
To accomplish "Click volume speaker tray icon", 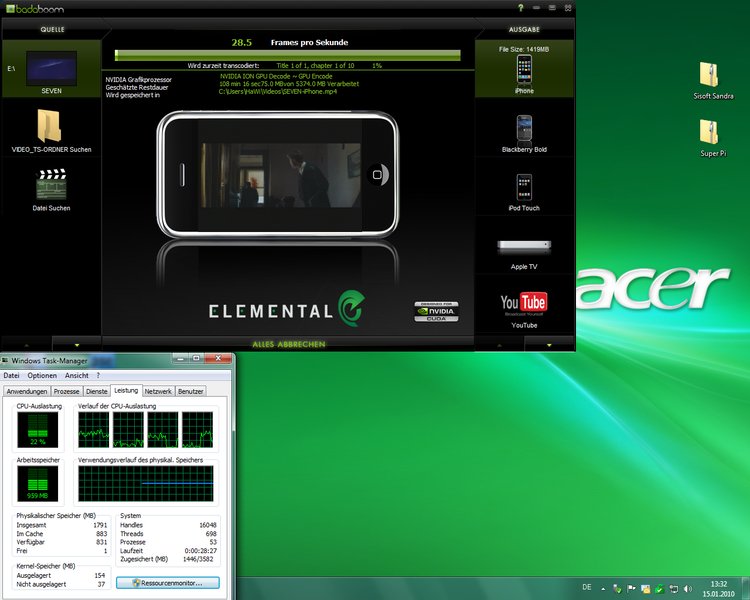I will 688,589.
